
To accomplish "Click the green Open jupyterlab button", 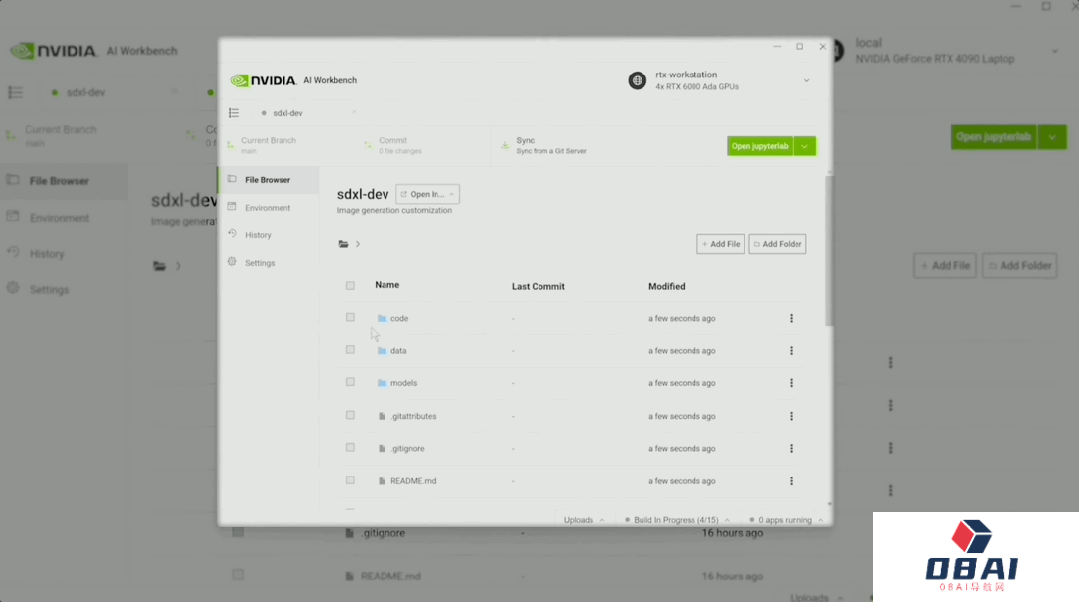I will [x=760, y=146].
